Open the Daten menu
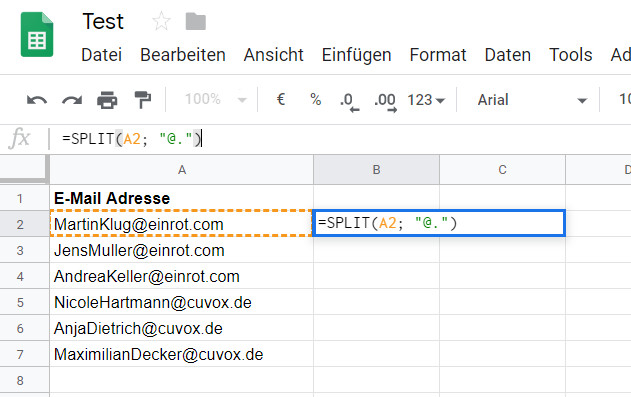This screenshot has width=631, height=397. 507,55
